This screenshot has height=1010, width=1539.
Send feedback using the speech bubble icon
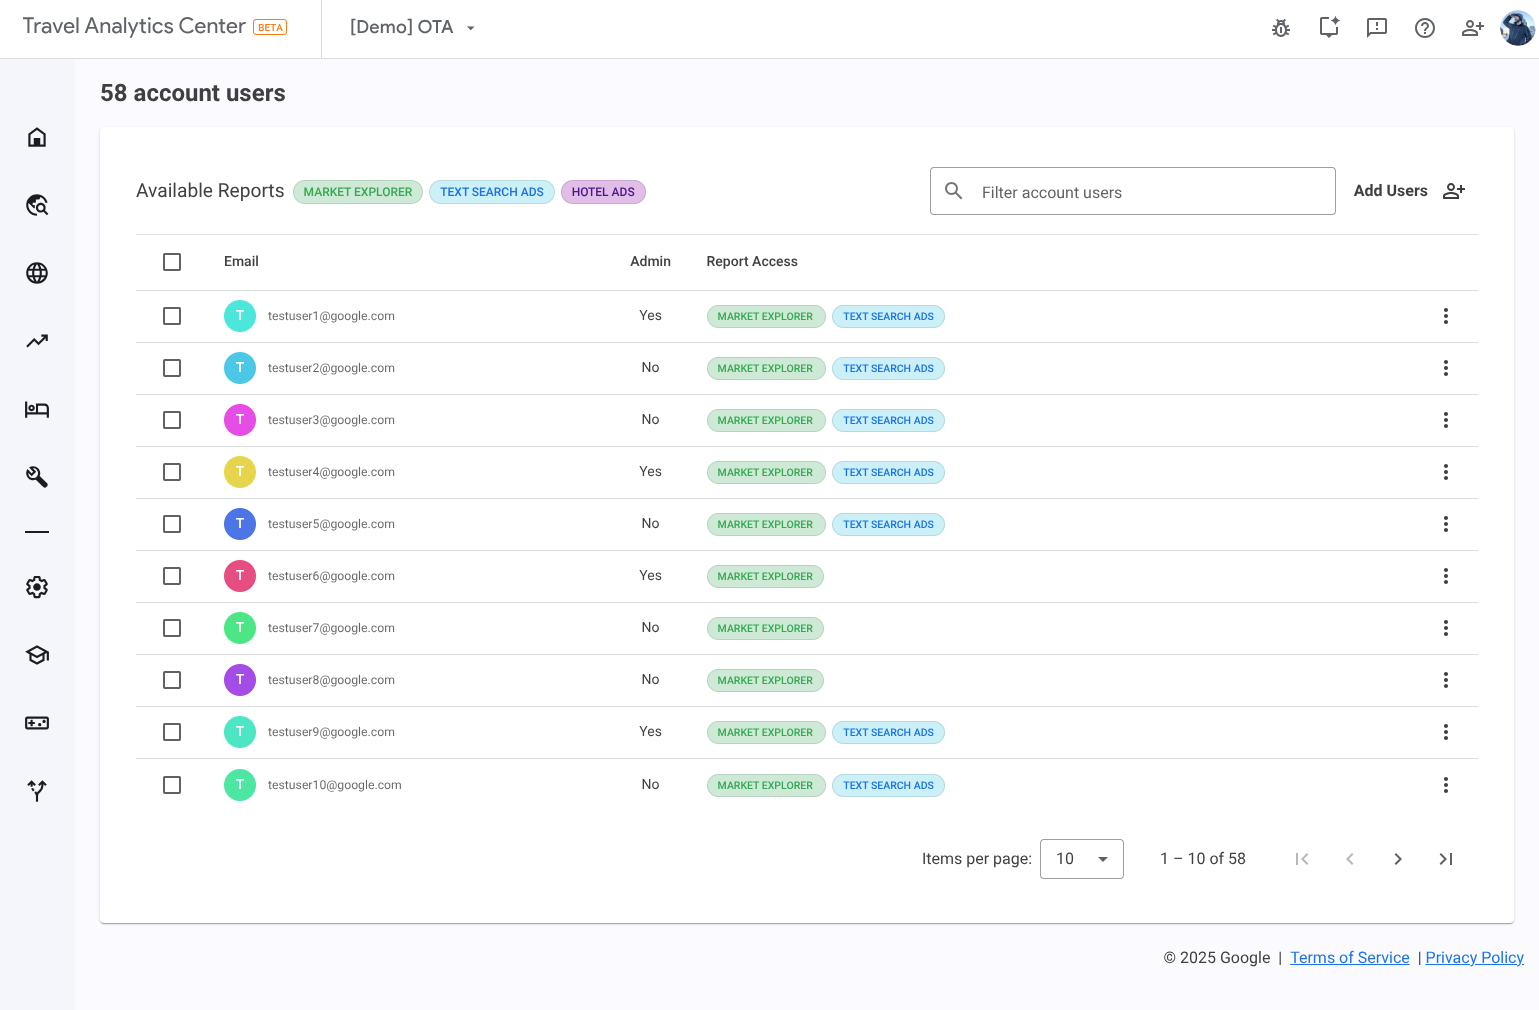tap(1376, 28)
